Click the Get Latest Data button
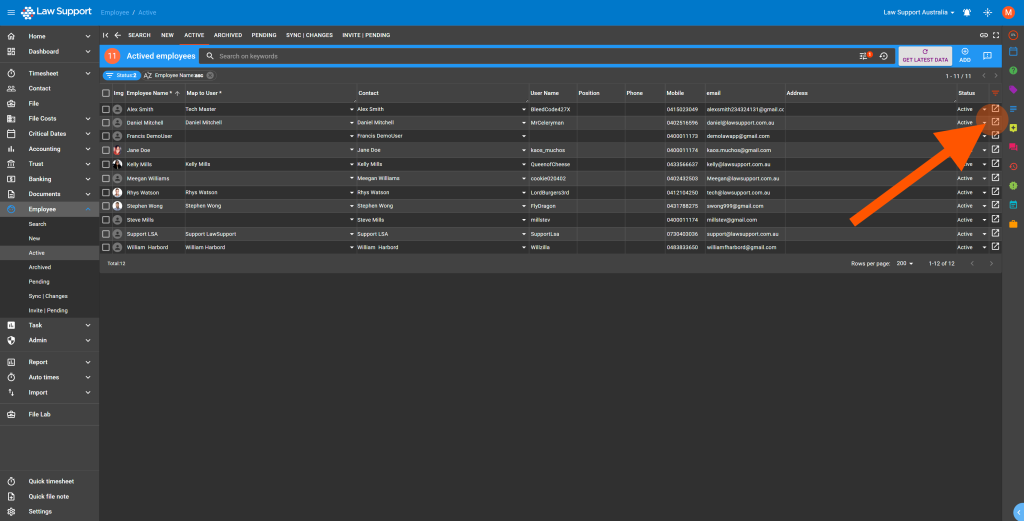Screen dimensions: 1024x521 point(924,56)
